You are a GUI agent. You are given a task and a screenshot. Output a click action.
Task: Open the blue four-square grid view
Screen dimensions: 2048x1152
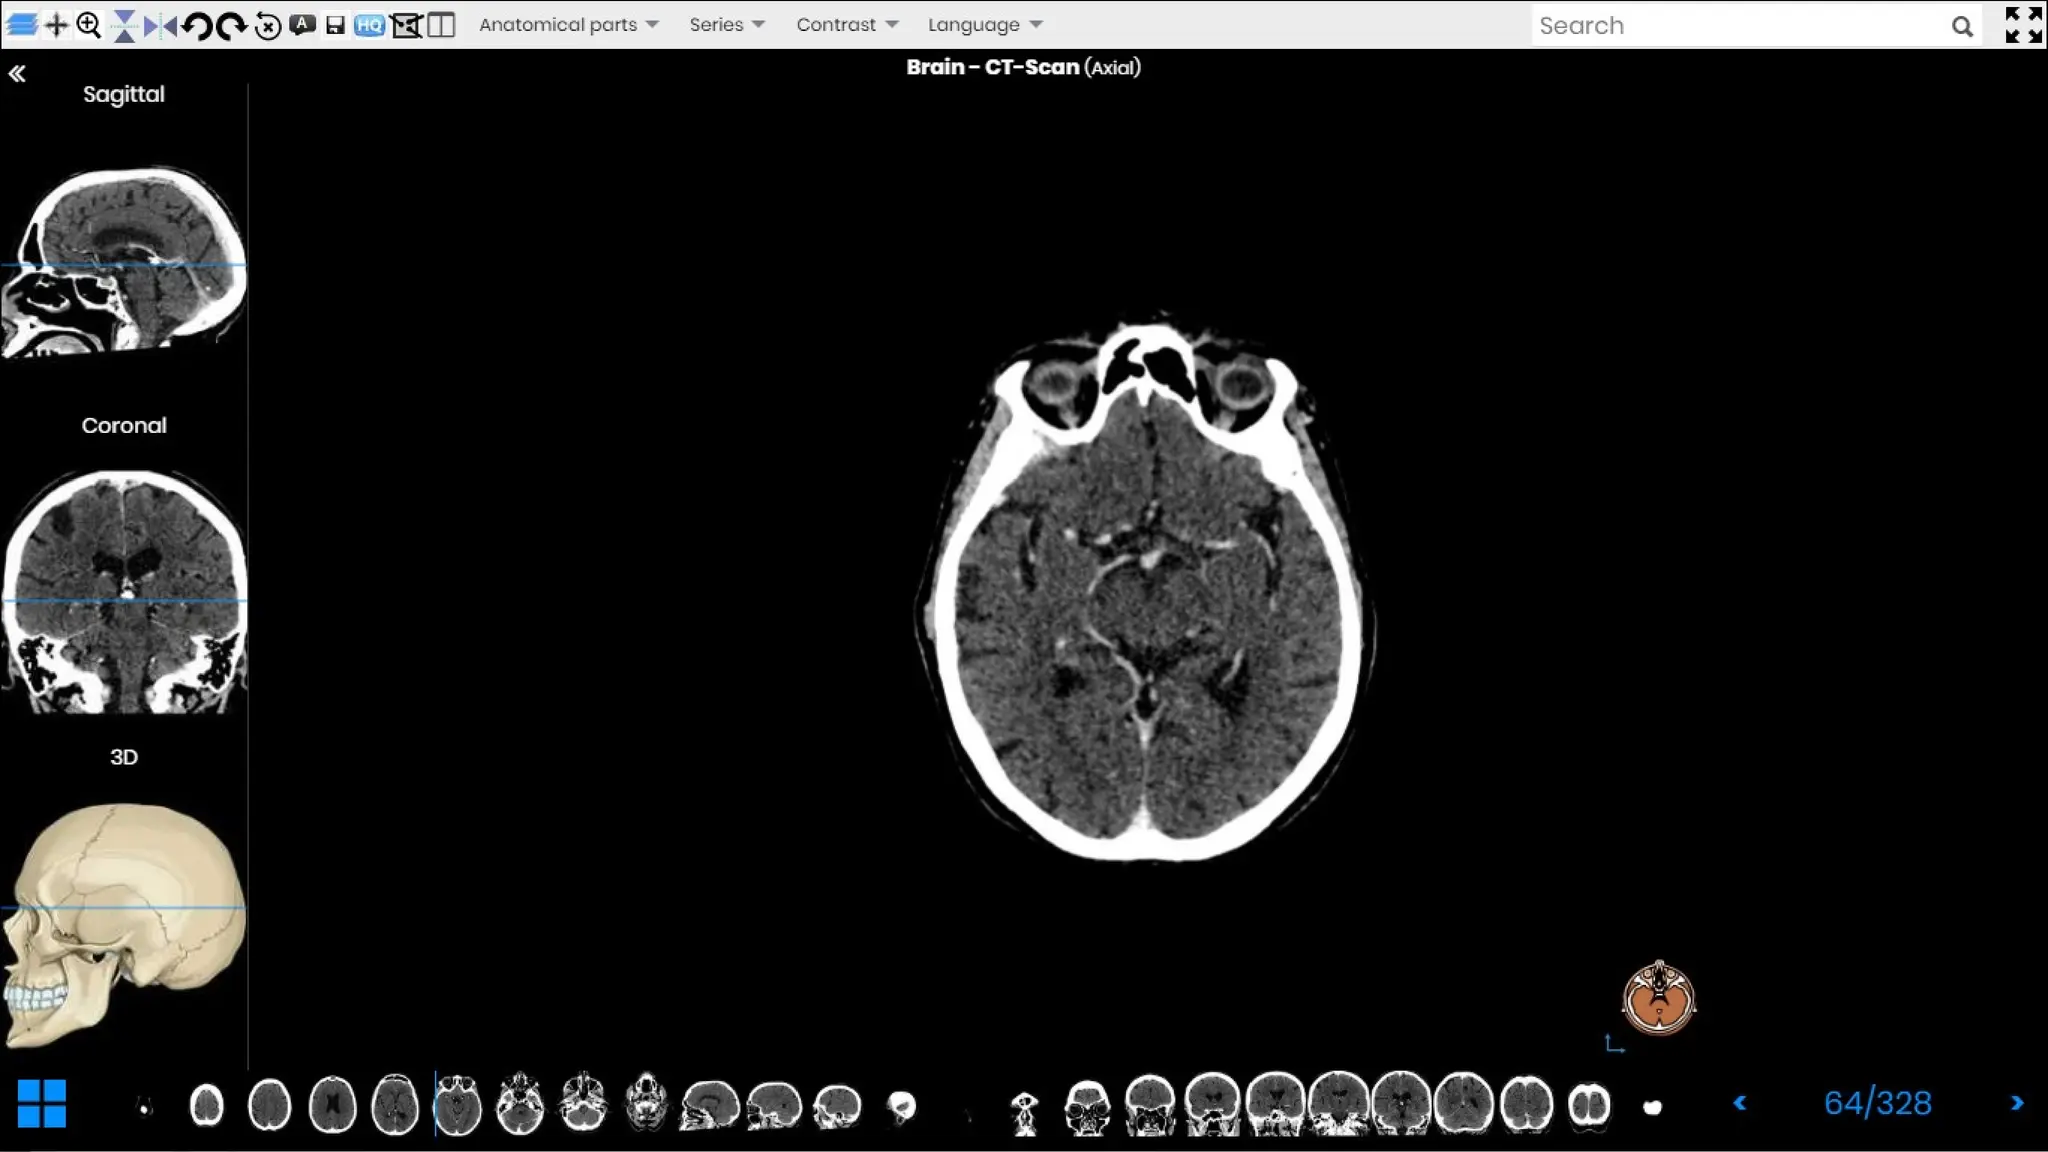point(42,1104)
